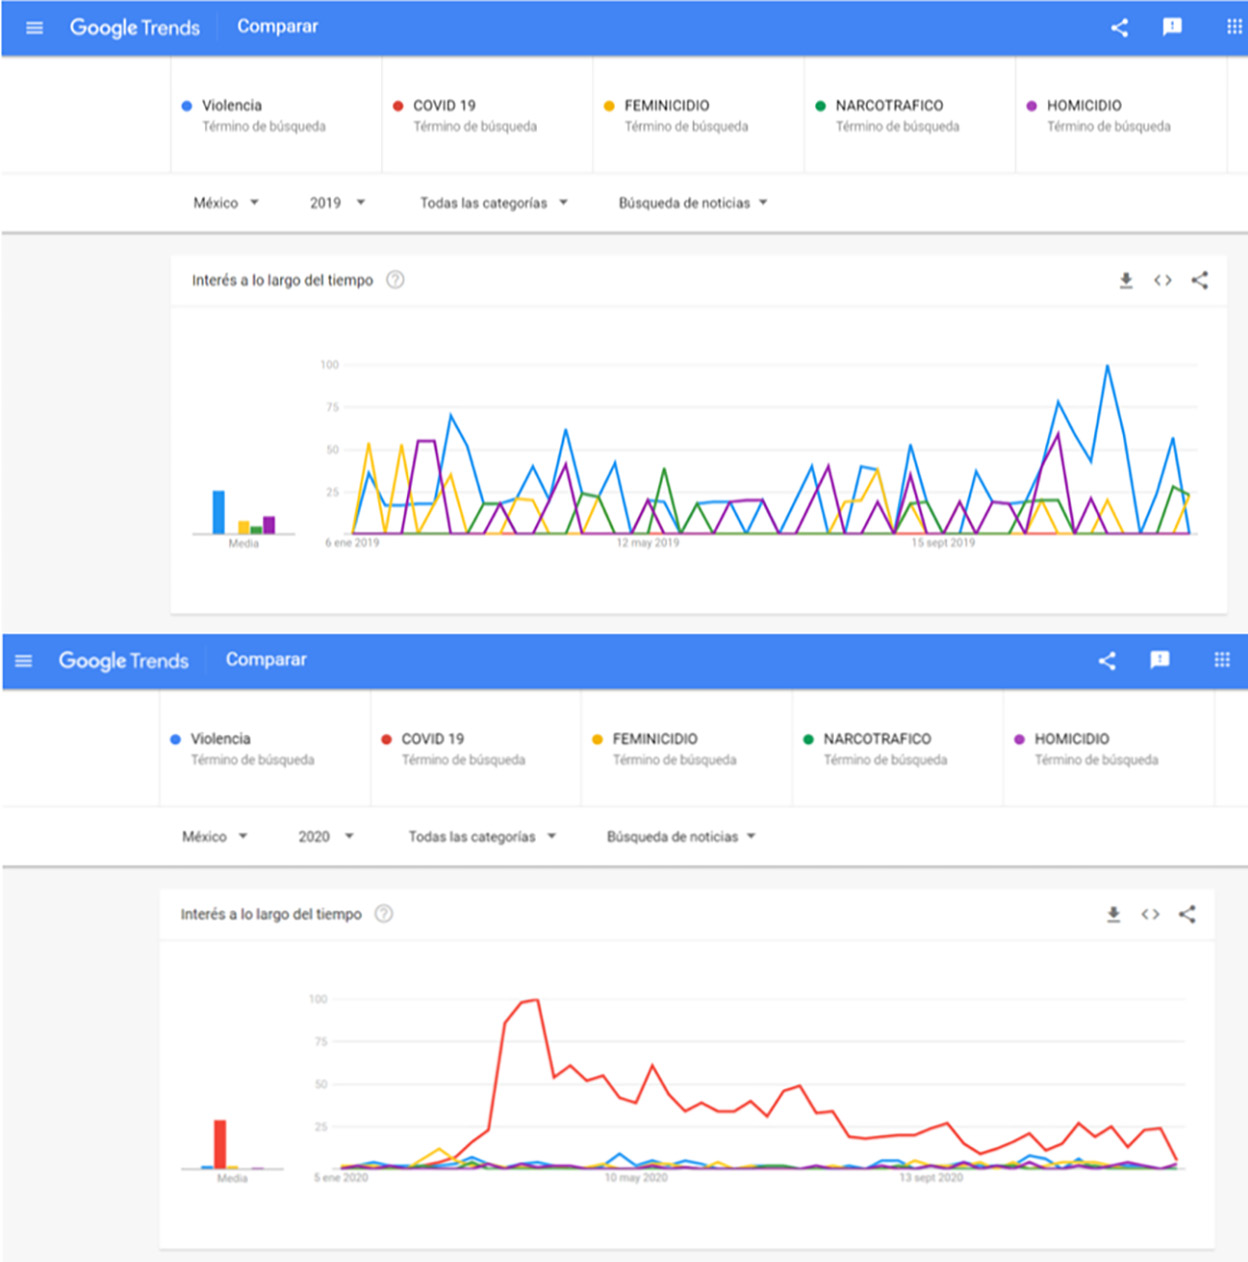Expand the 2020 time range dropdown

pyautogui.click(x=326, y=837)
